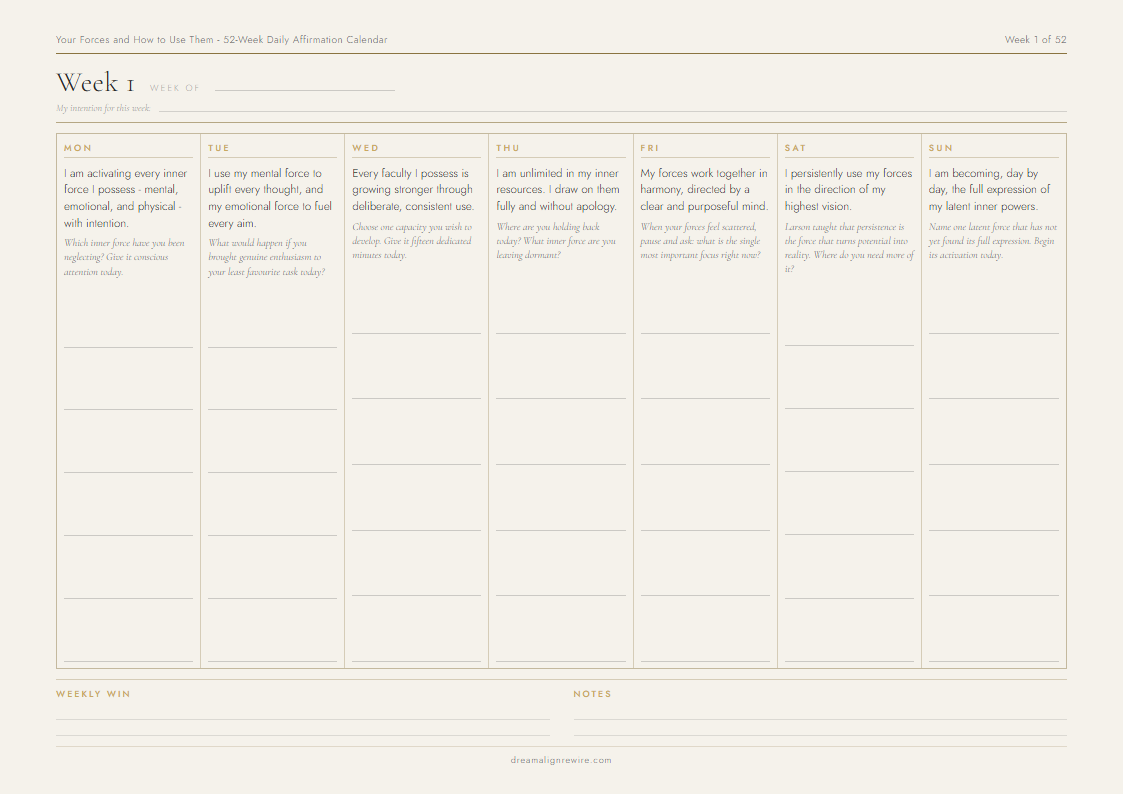Select the MON column heading

coord(78,148)
